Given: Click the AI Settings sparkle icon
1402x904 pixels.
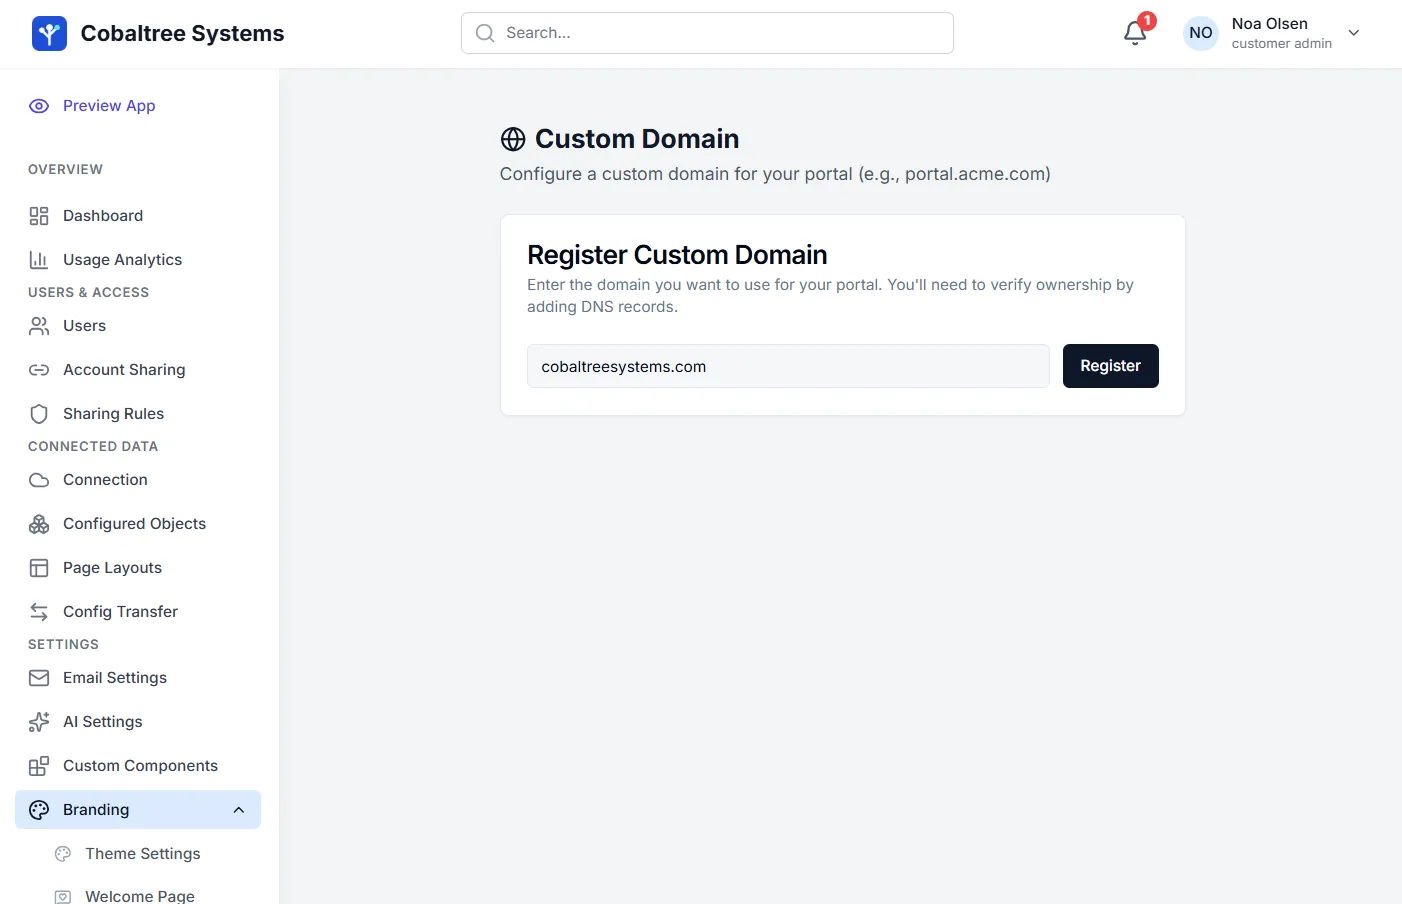Looking at the screenshot, I should pyautogui.click(x=39, y=722).
